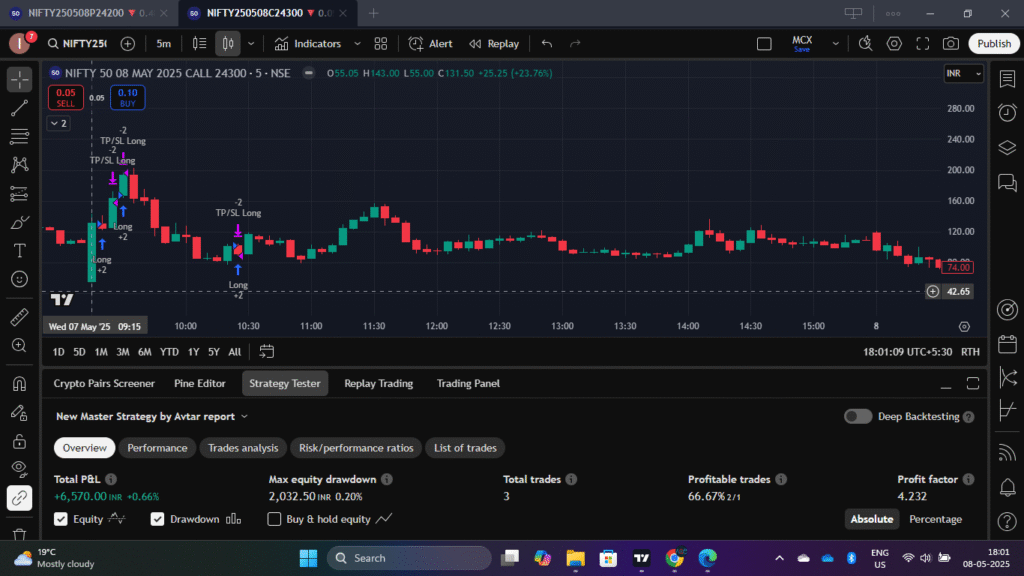The image size is (1024, 576).
Task: Expand chart type dropdown arrow
Action: tap(251, 44)
